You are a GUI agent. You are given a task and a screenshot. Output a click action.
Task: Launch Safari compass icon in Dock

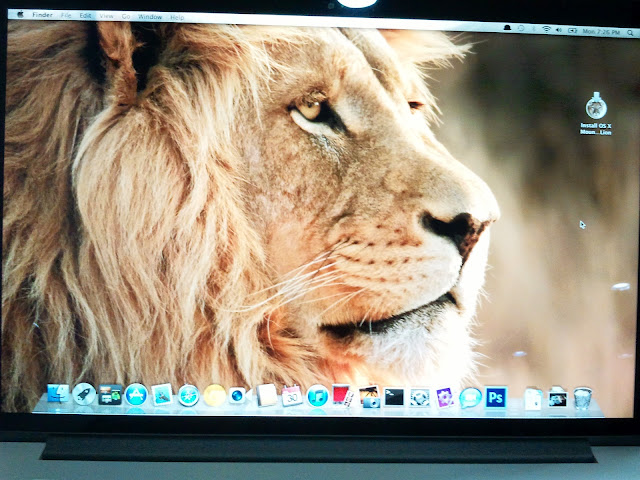(189, 395)
